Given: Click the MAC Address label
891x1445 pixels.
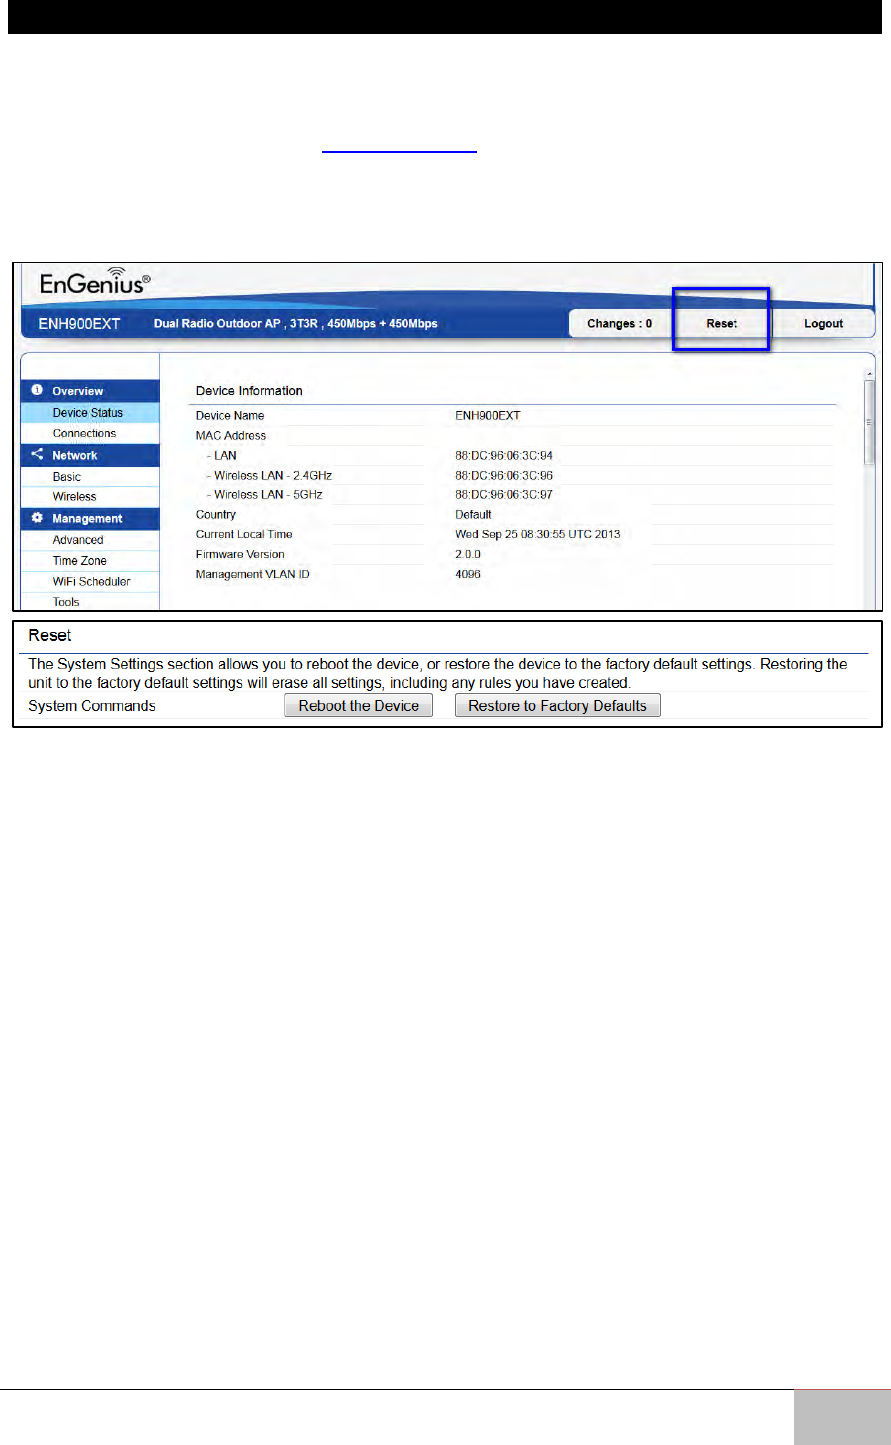Looking at the screenshot, I should 231,435.
